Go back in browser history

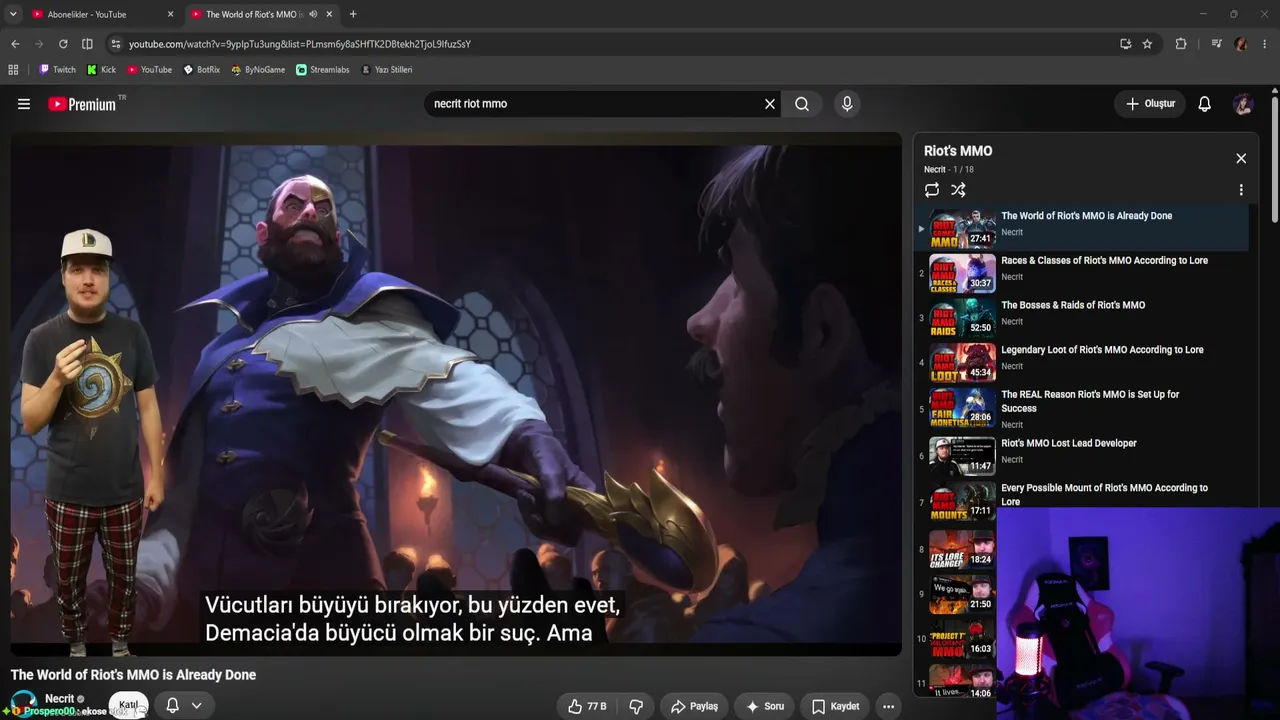pyautogui.click(x=15, y=44)
